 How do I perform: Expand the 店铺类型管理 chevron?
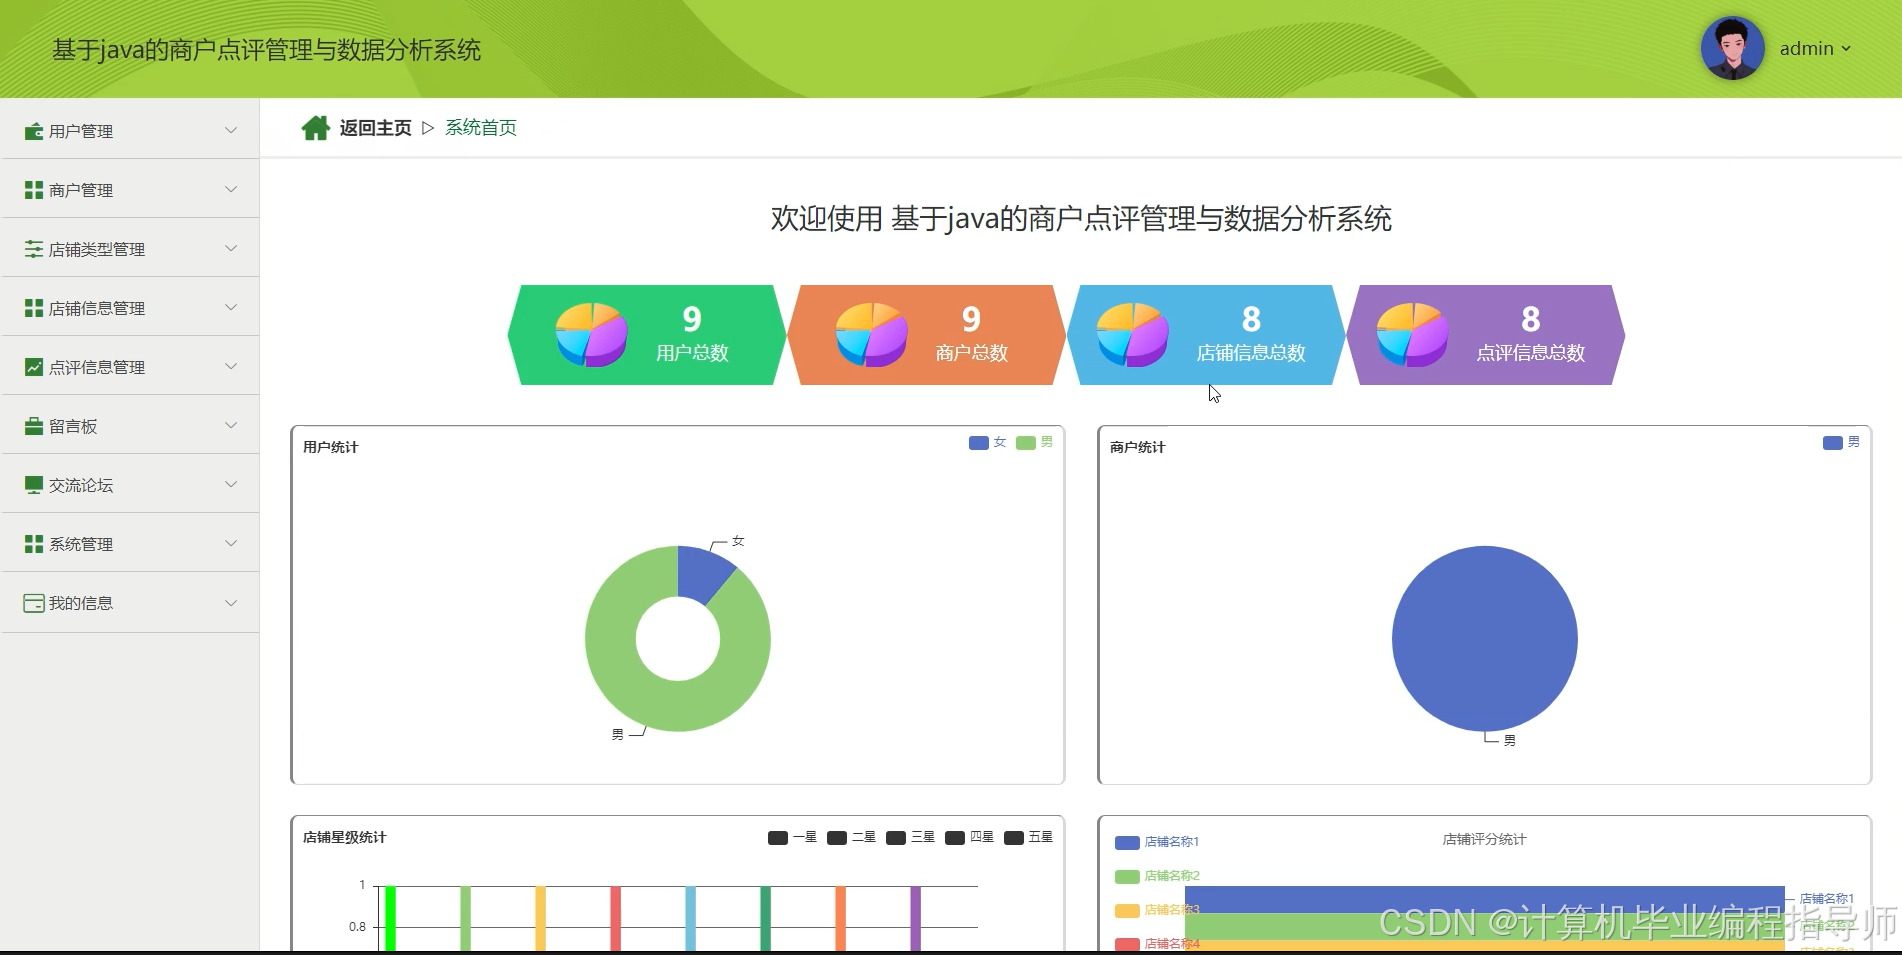click(231, 248)
